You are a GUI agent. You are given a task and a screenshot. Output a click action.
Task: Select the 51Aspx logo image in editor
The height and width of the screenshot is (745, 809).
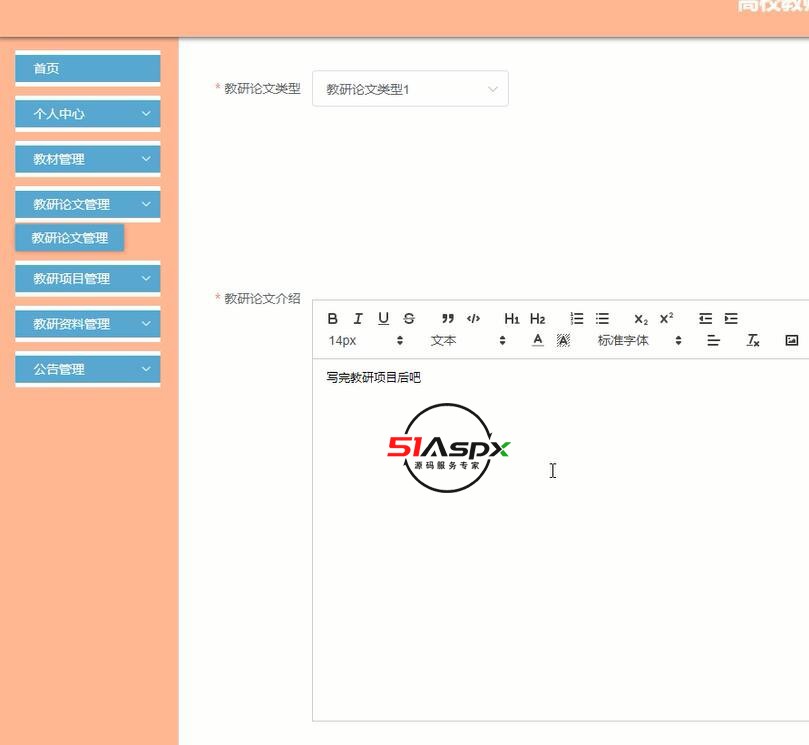(x=448, y=448)
